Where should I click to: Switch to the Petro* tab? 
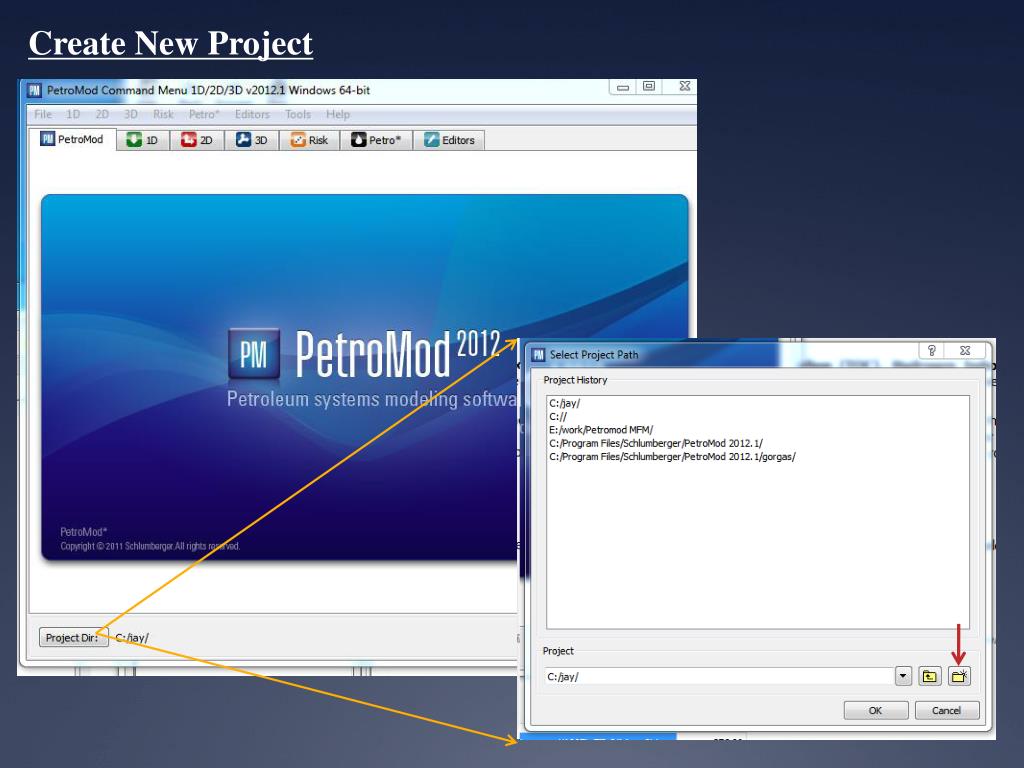[x=376, y=140]
